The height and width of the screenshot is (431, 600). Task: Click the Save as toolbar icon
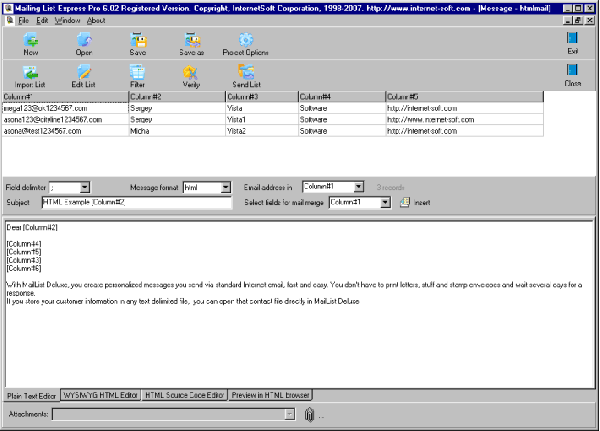[x=190, y=41]
